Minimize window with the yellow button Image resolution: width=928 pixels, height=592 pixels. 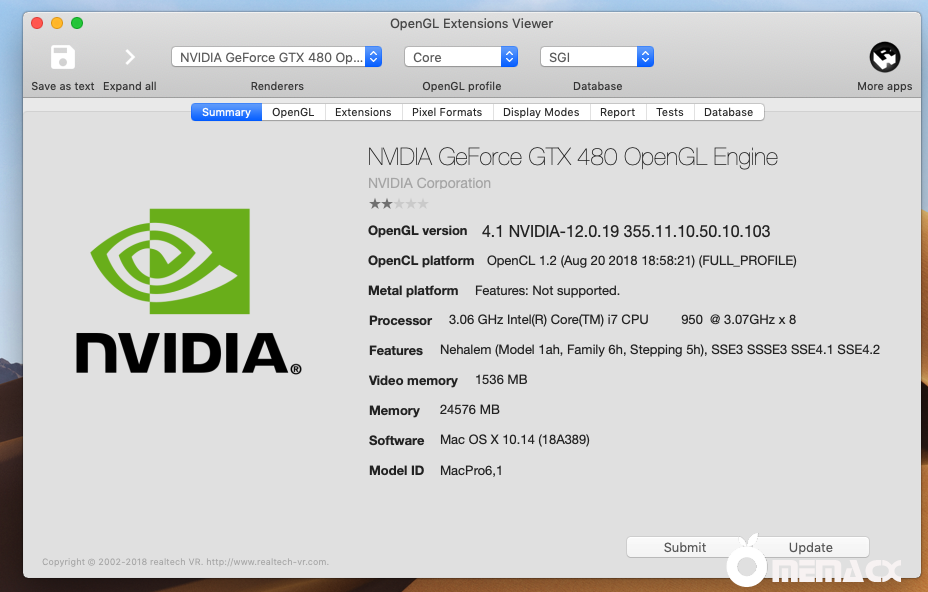pos(57,23)
